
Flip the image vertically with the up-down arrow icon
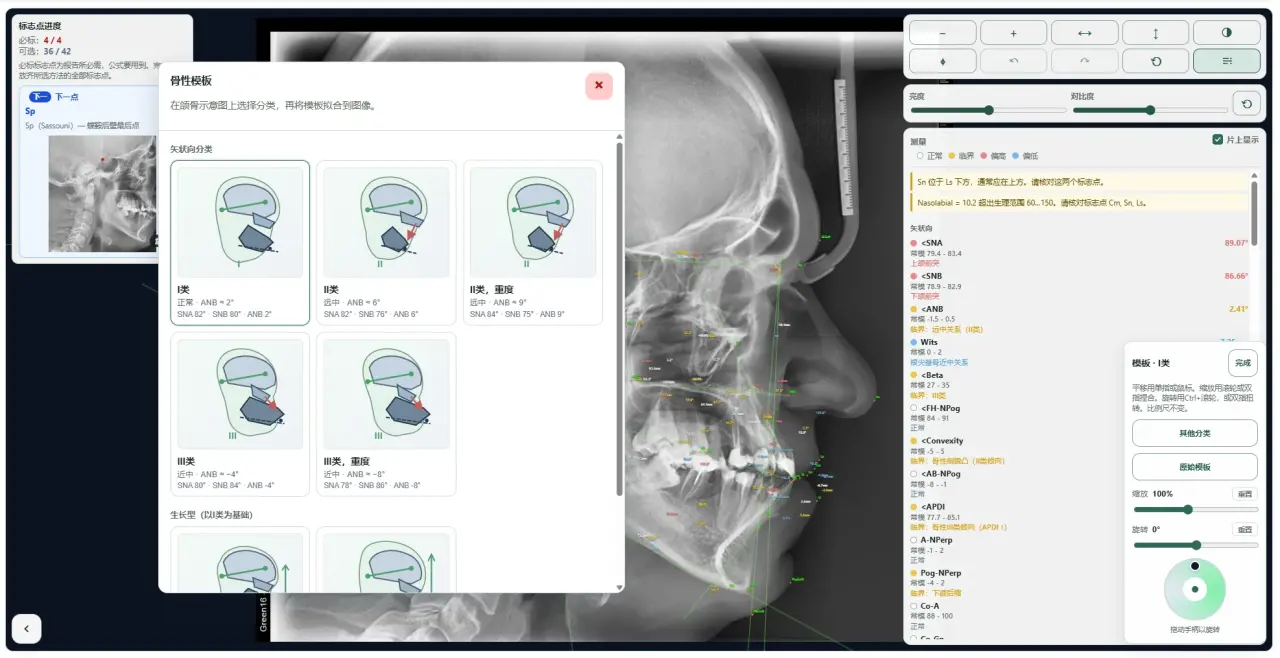pos(1156,33)
